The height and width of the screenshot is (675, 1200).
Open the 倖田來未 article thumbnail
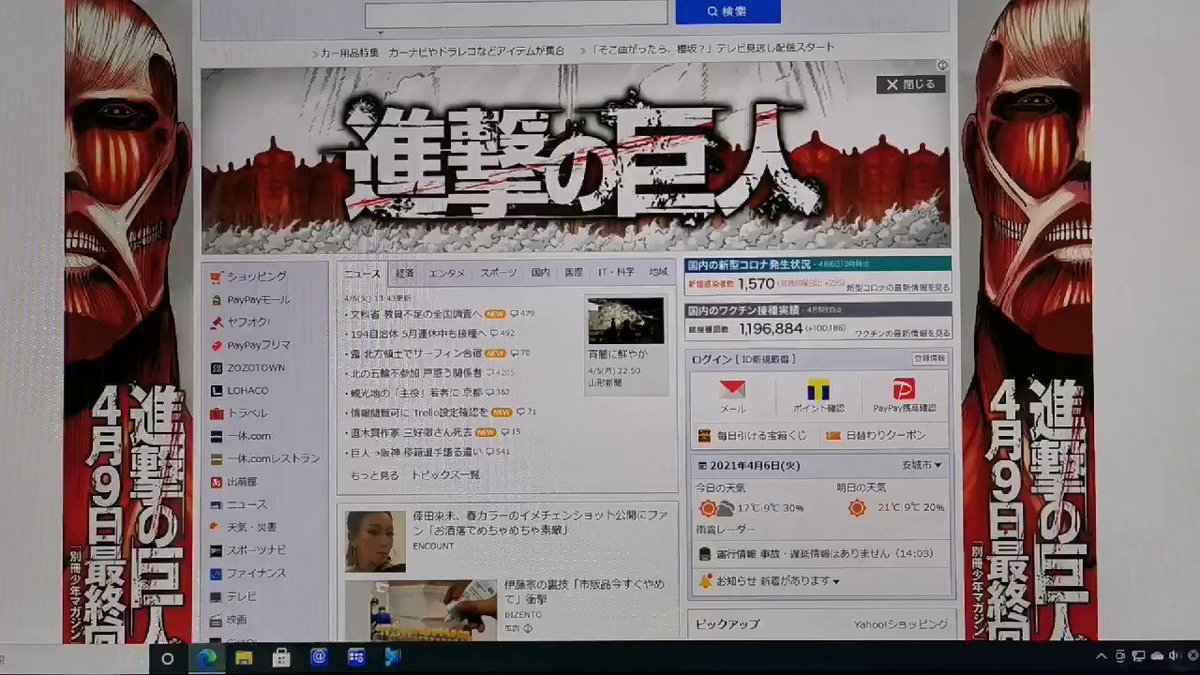[376, 541]
